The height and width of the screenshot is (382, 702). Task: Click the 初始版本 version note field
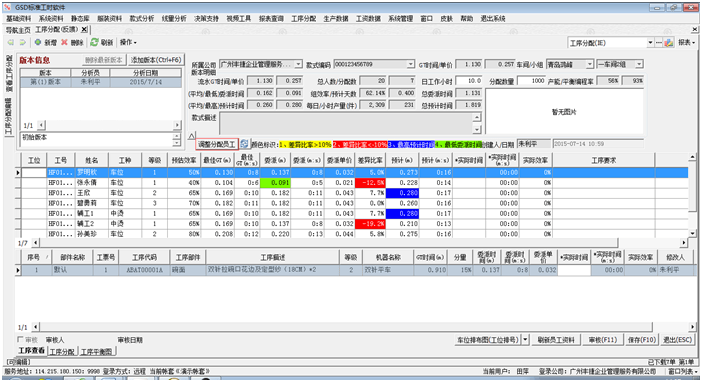click(x=96, y=140)
